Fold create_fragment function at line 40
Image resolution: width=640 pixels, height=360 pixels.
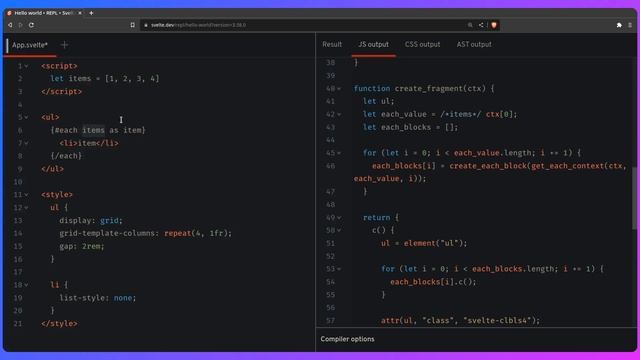pyautogui.click(x=339, y=89)
